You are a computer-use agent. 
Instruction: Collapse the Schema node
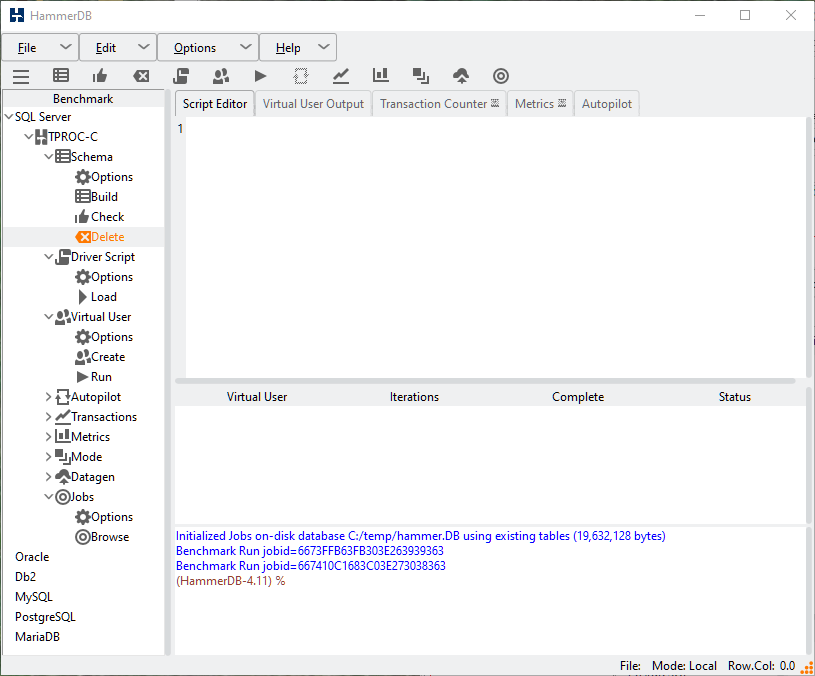(49, 156)
